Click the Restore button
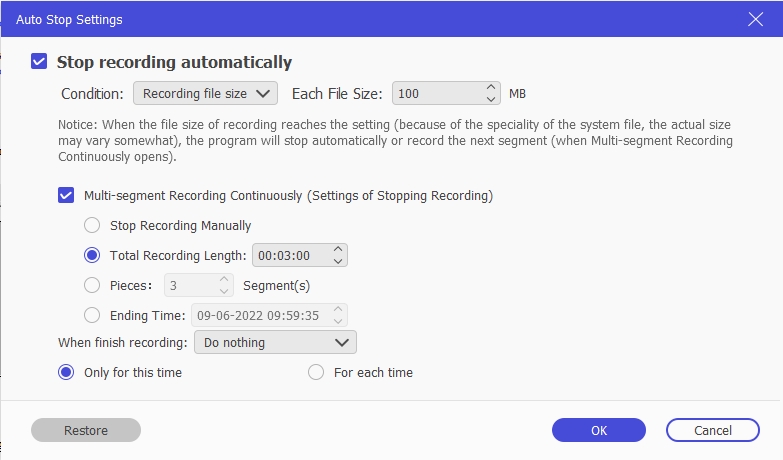 click(86, 430)
